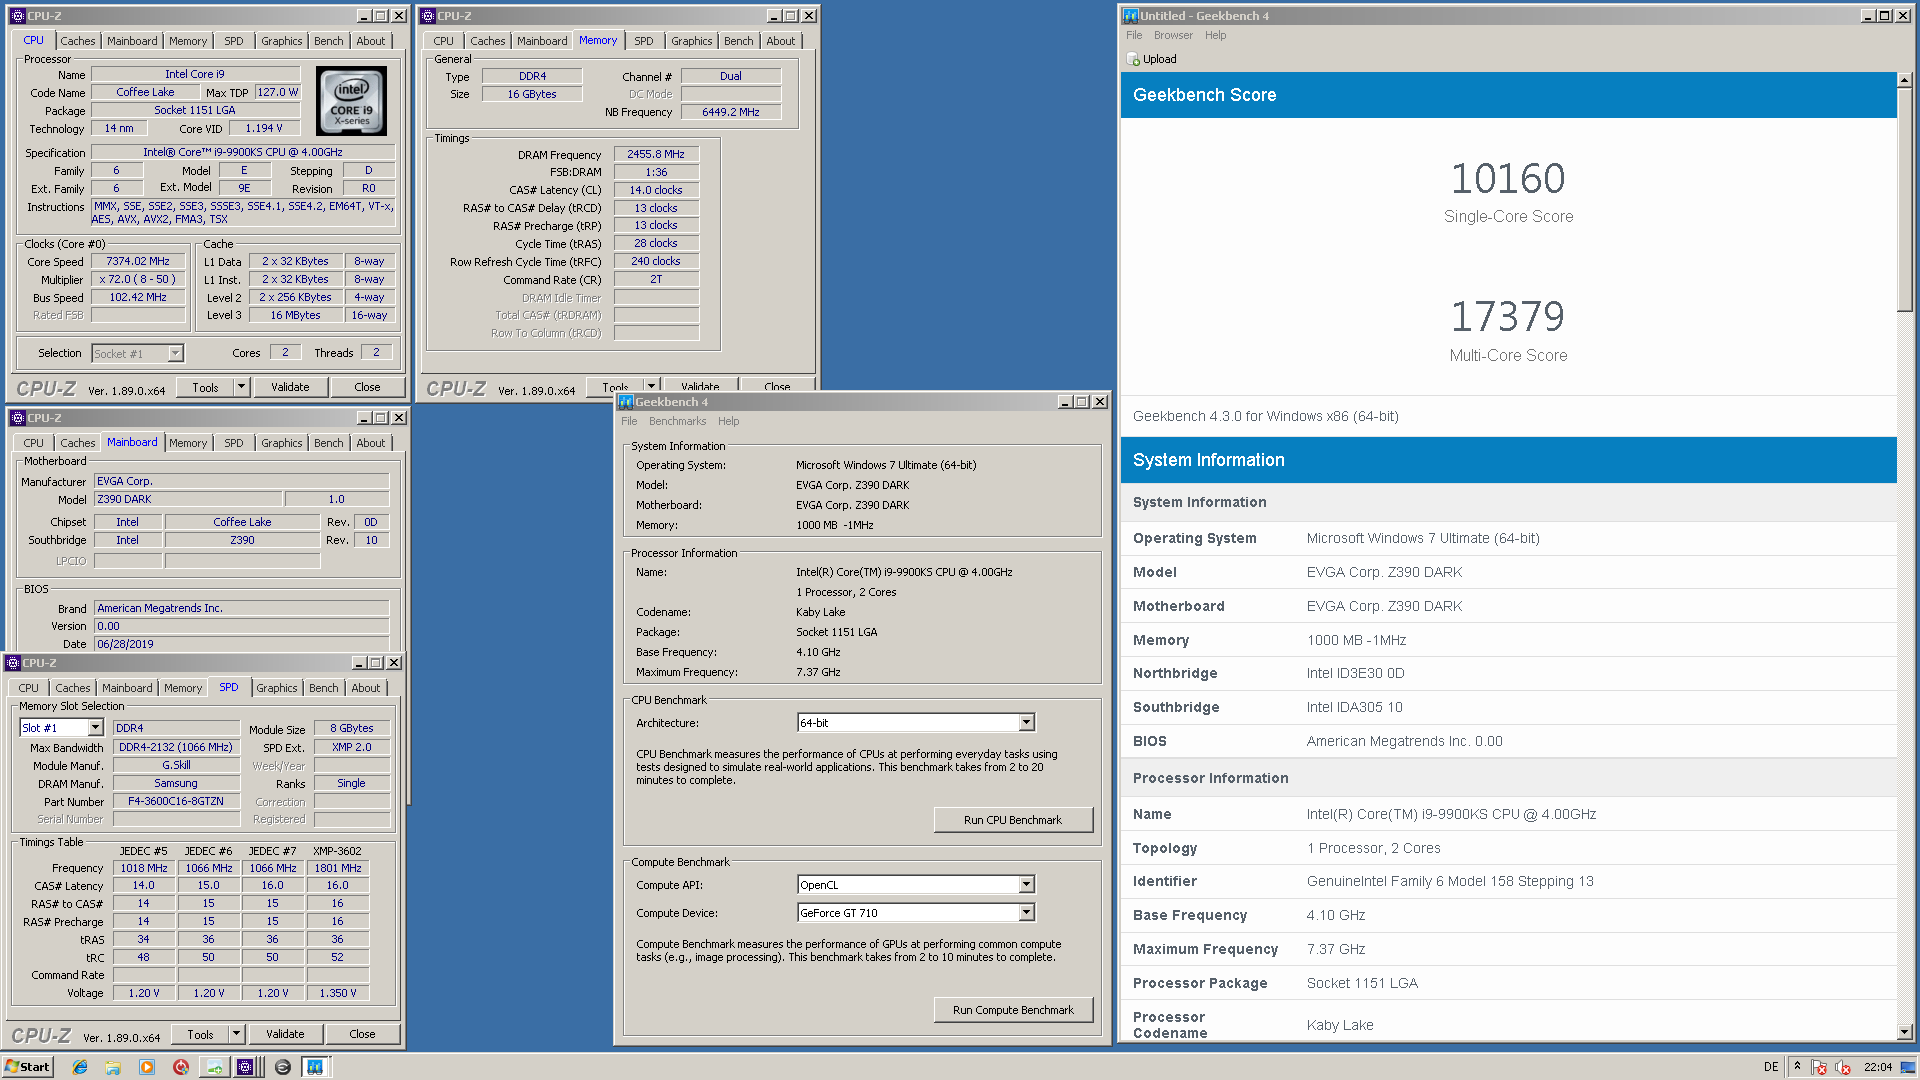Click the CPU-Z title icon in Memory window
Screen dimensions: 1920x1080
[428, 16]
